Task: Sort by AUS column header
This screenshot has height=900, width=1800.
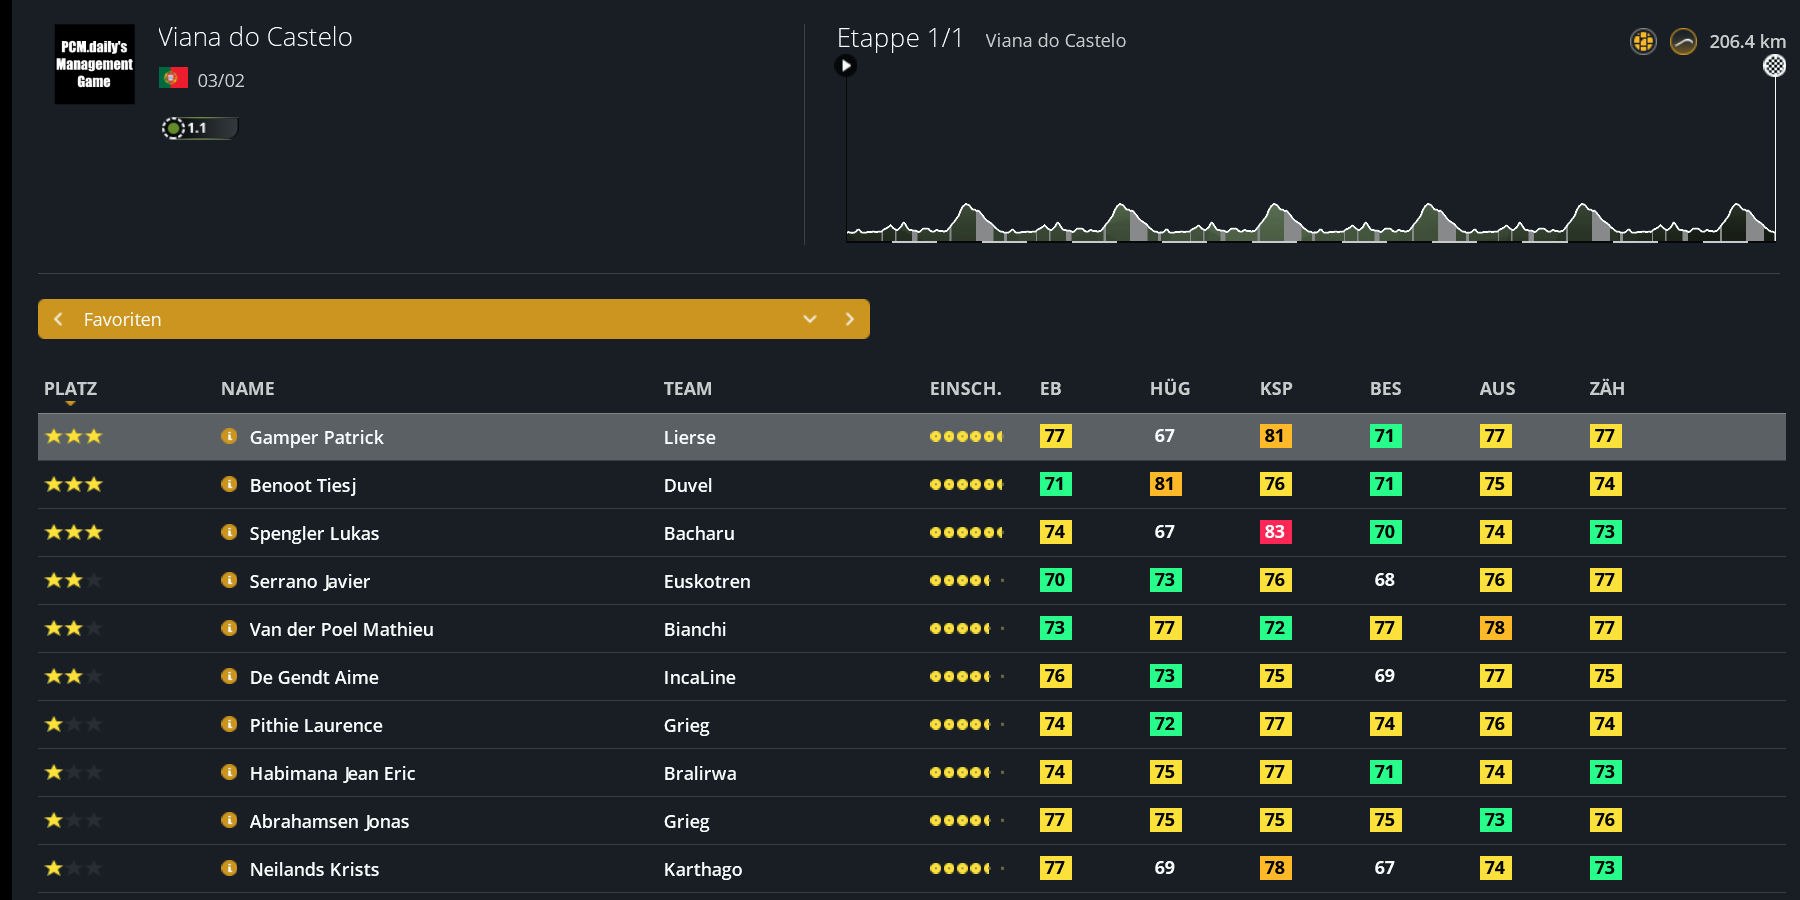Action: (x=1498, y=389)
